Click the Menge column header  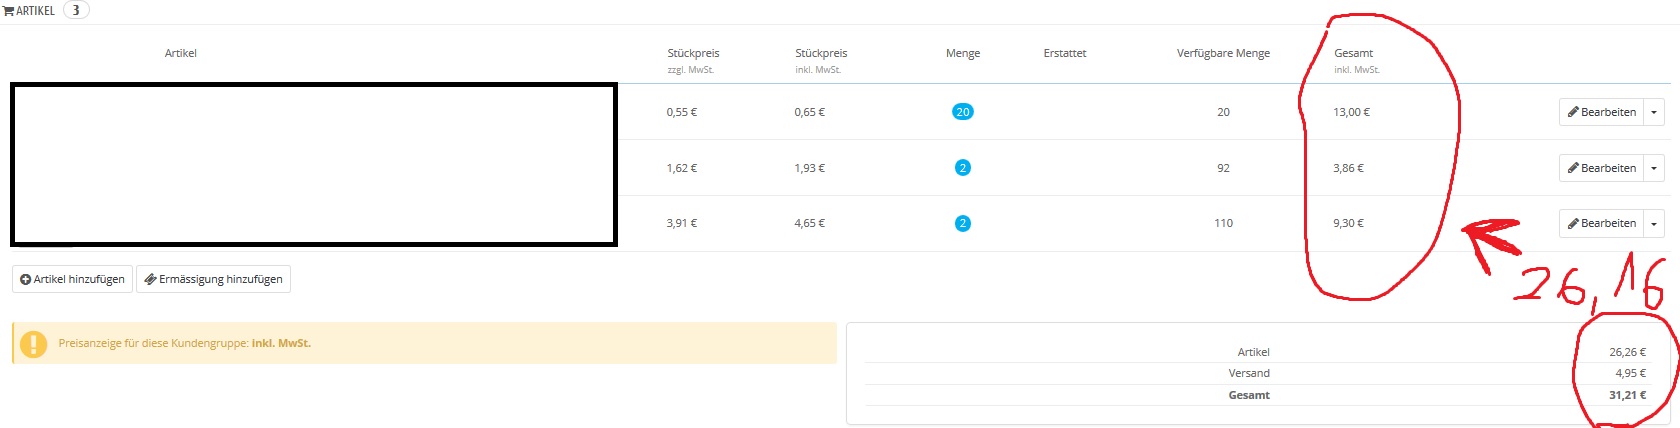962,53
